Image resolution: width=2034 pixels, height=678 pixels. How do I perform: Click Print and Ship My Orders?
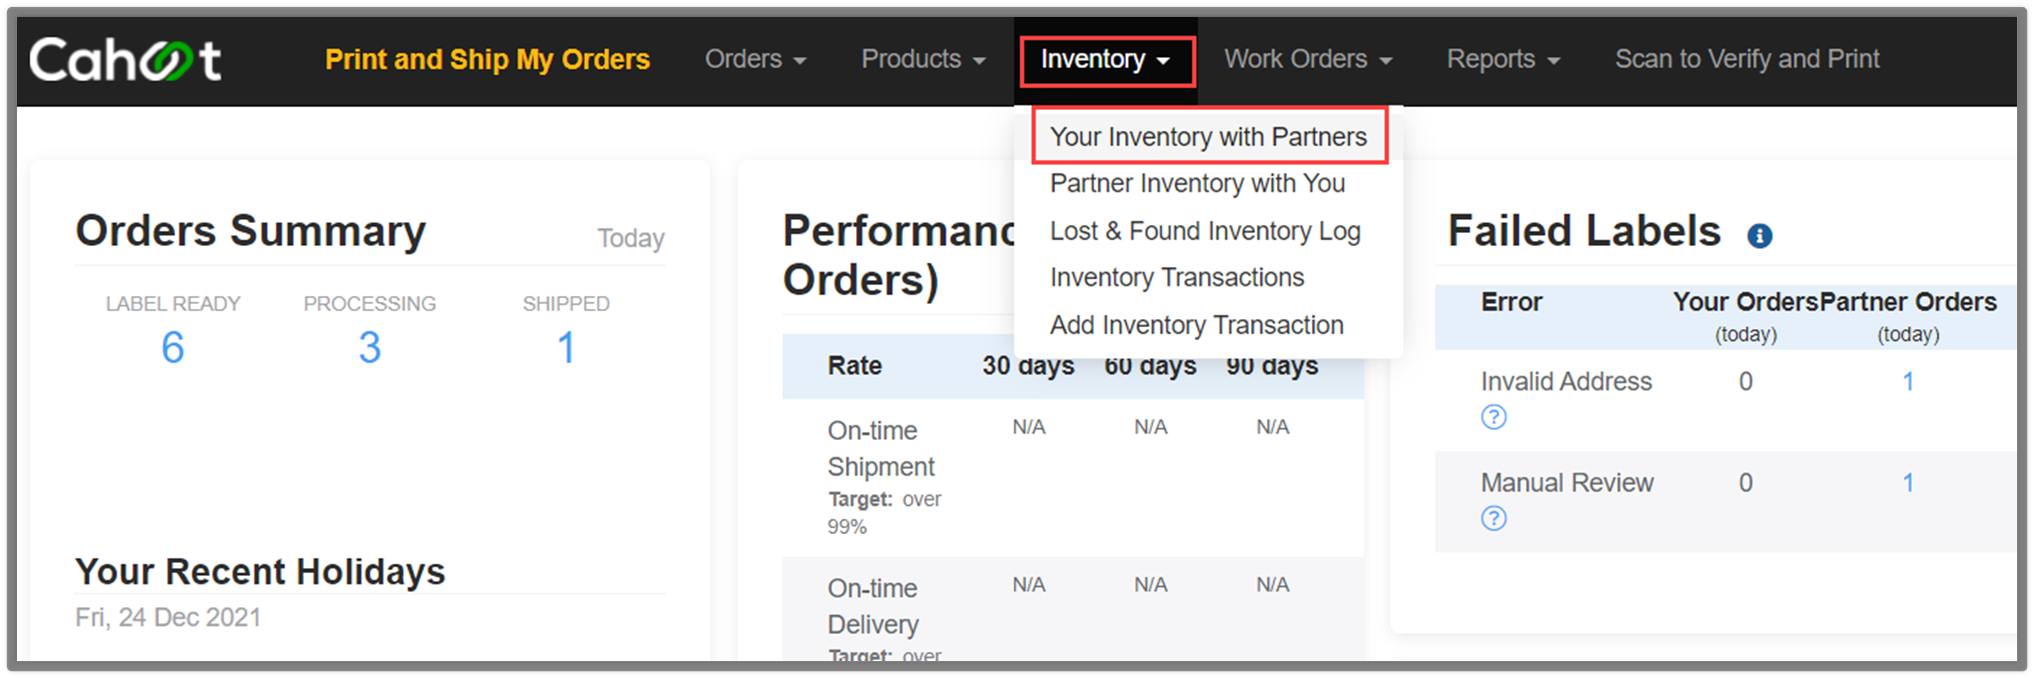click(x=487, y=59)
